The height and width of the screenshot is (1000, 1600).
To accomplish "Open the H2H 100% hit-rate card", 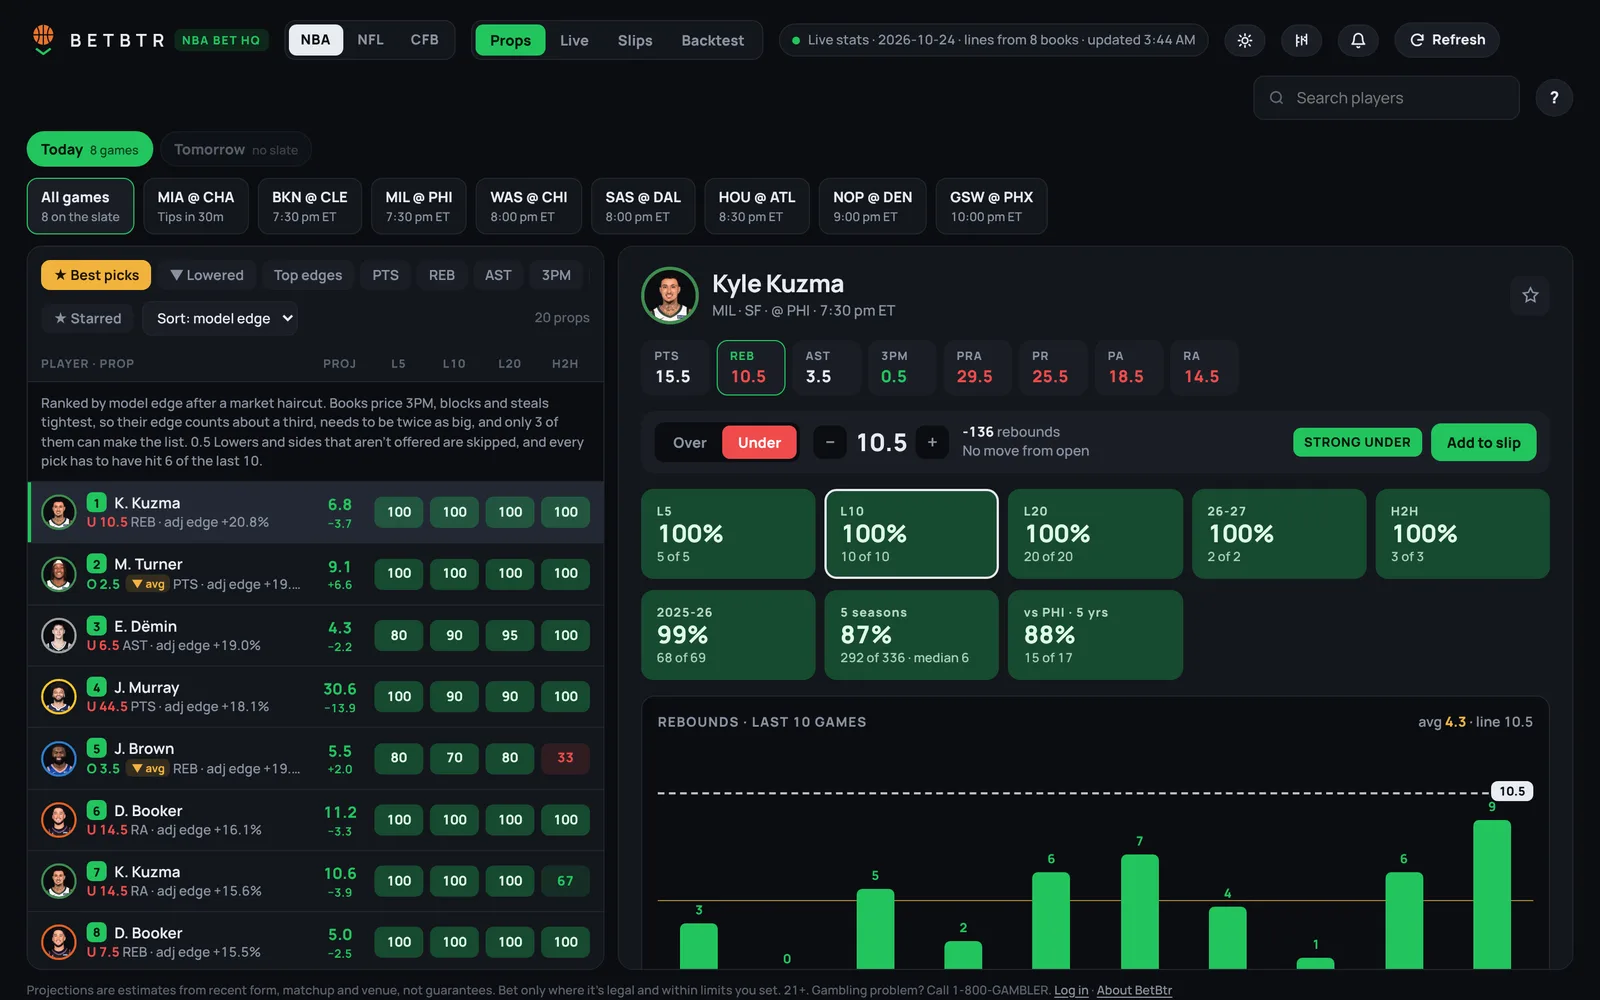I will [x=1462, y=534].
